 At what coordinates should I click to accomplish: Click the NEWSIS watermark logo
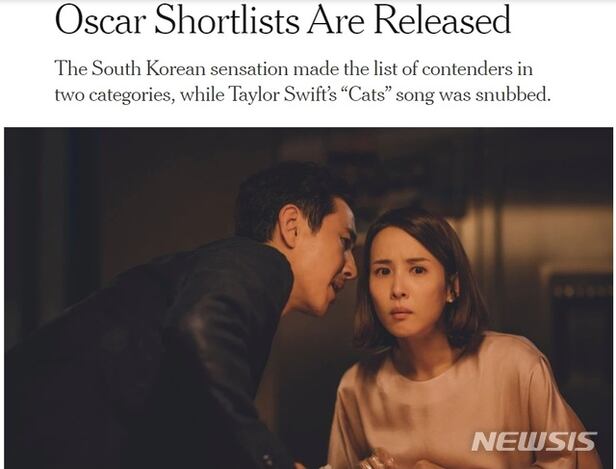(x=534, y=442)
